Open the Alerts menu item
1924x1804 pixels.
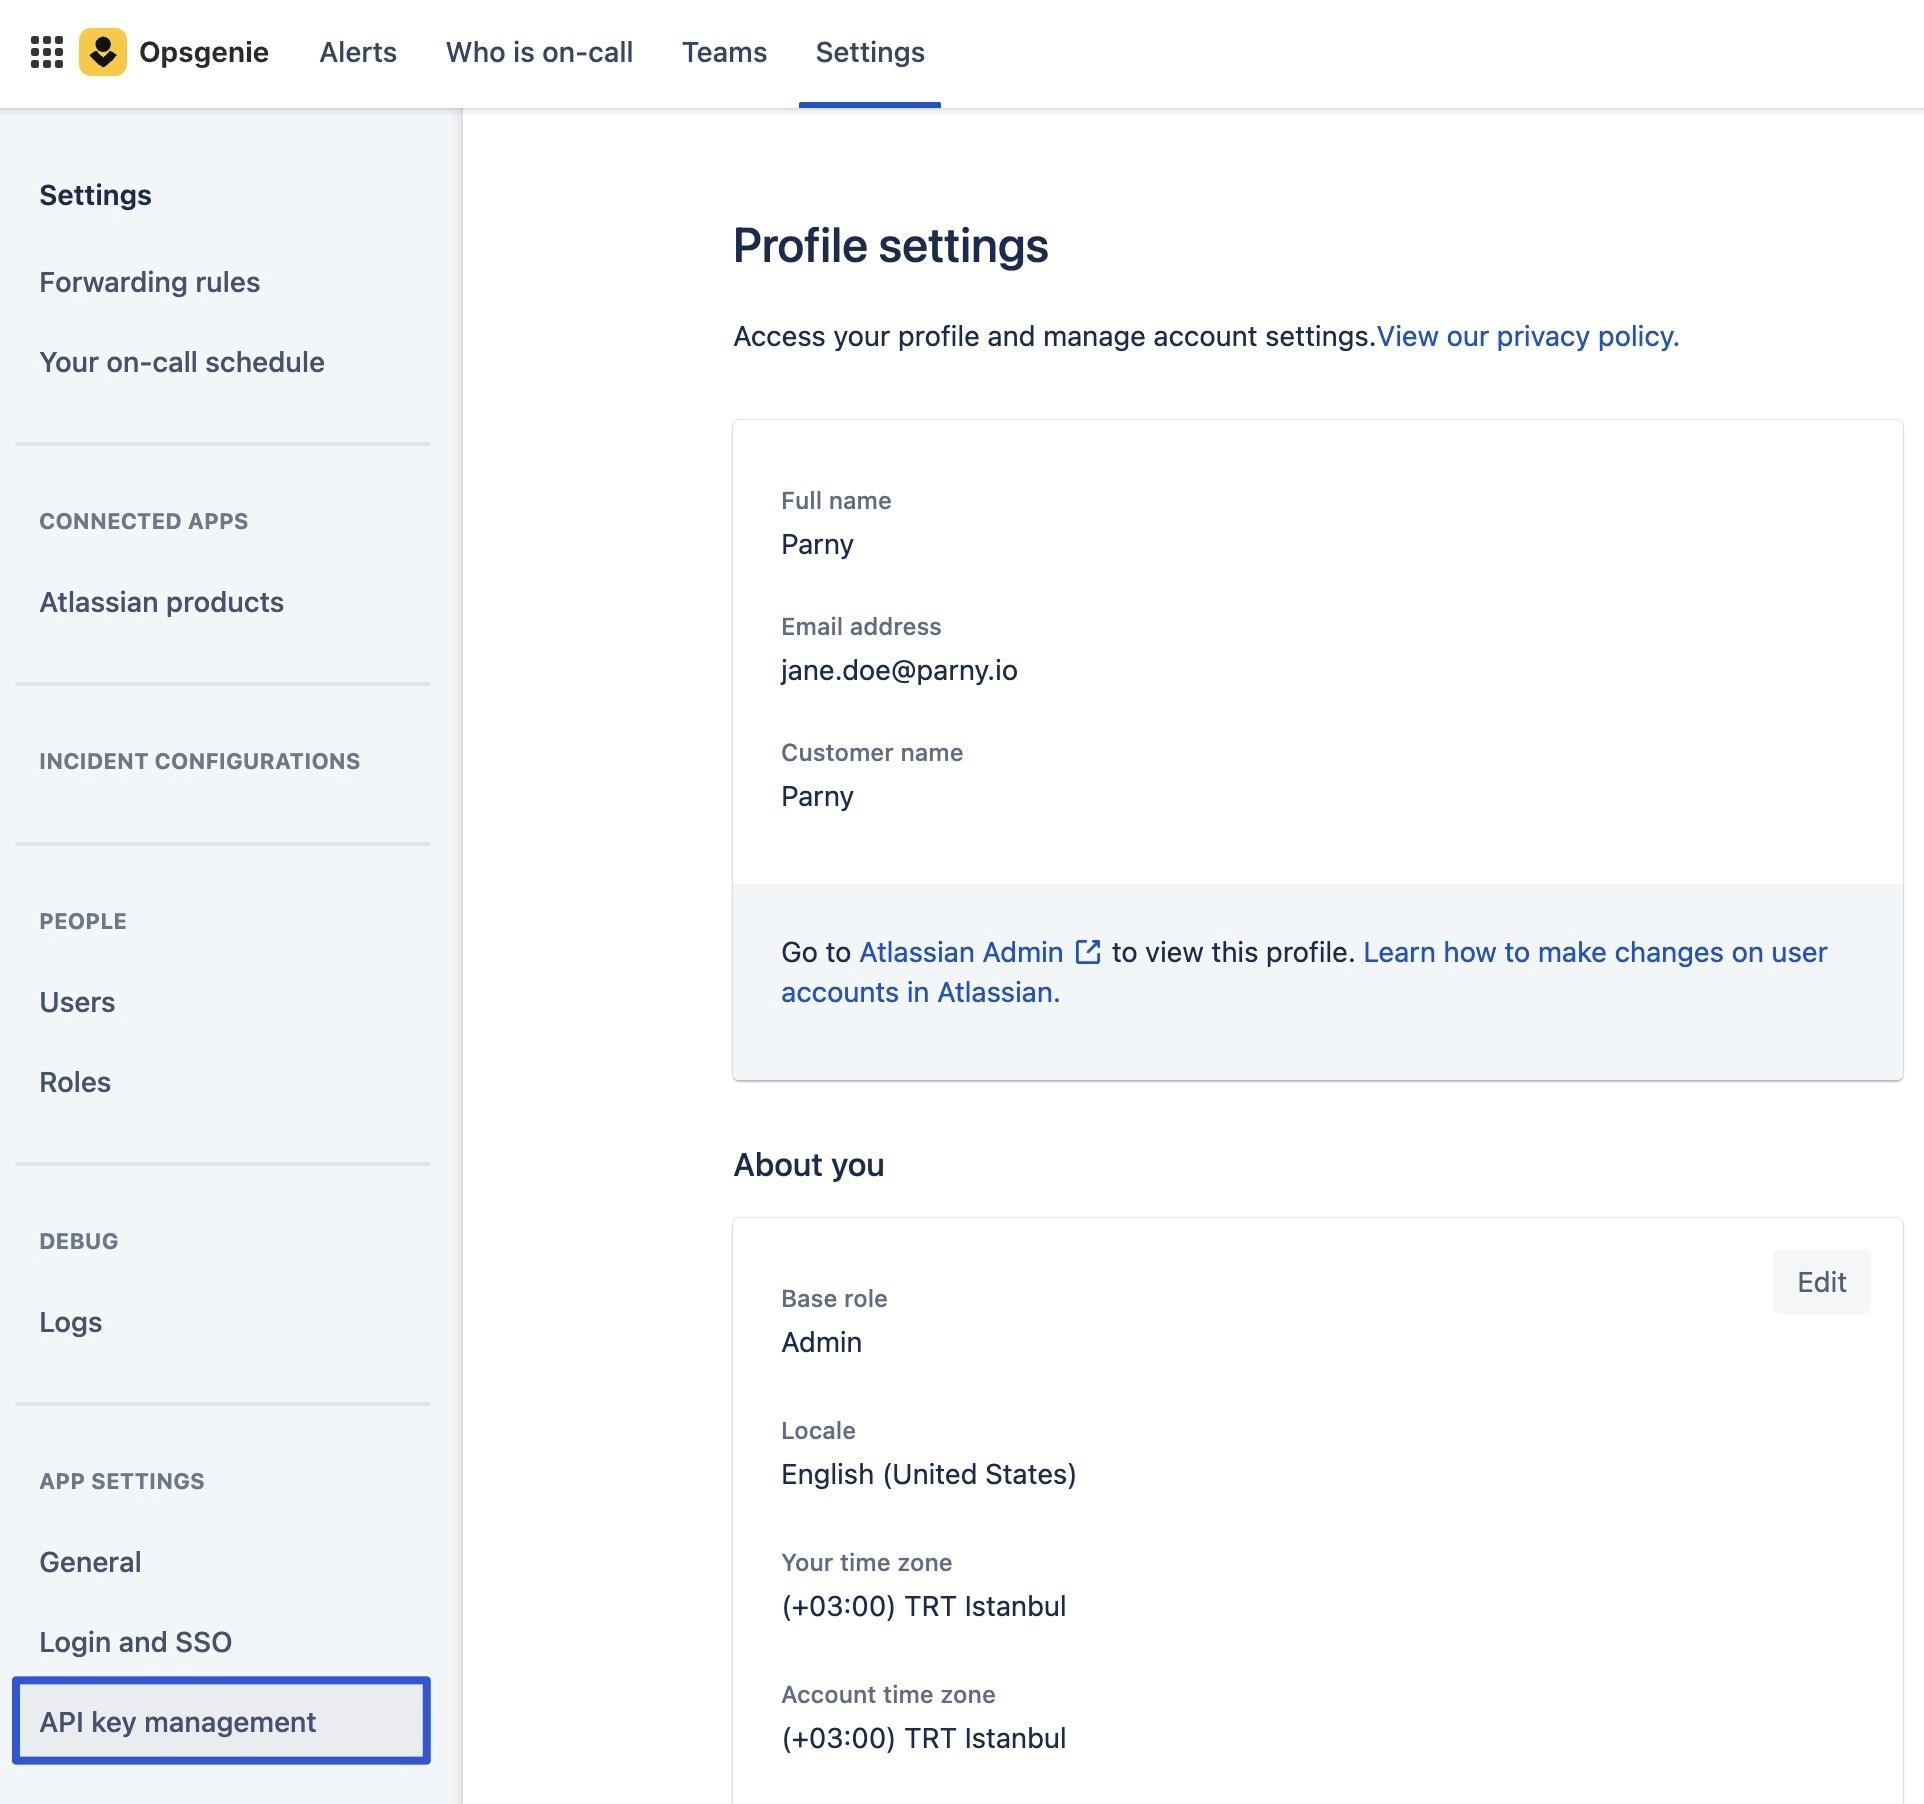tap(357, 52)
